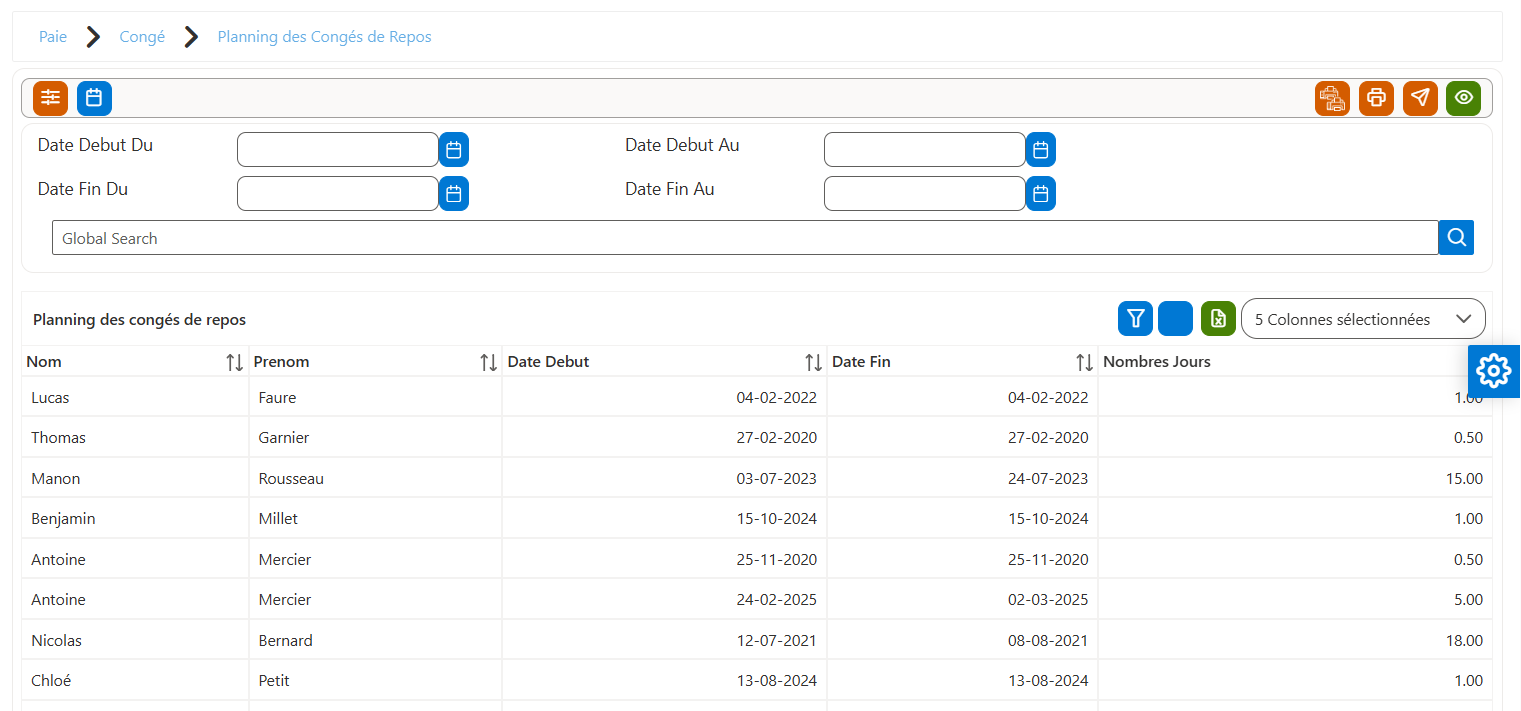Open the 5 Colonnes sélectionnées dropdown
This screenshot has height=711, width=1521.
(x=1363, y=319)
